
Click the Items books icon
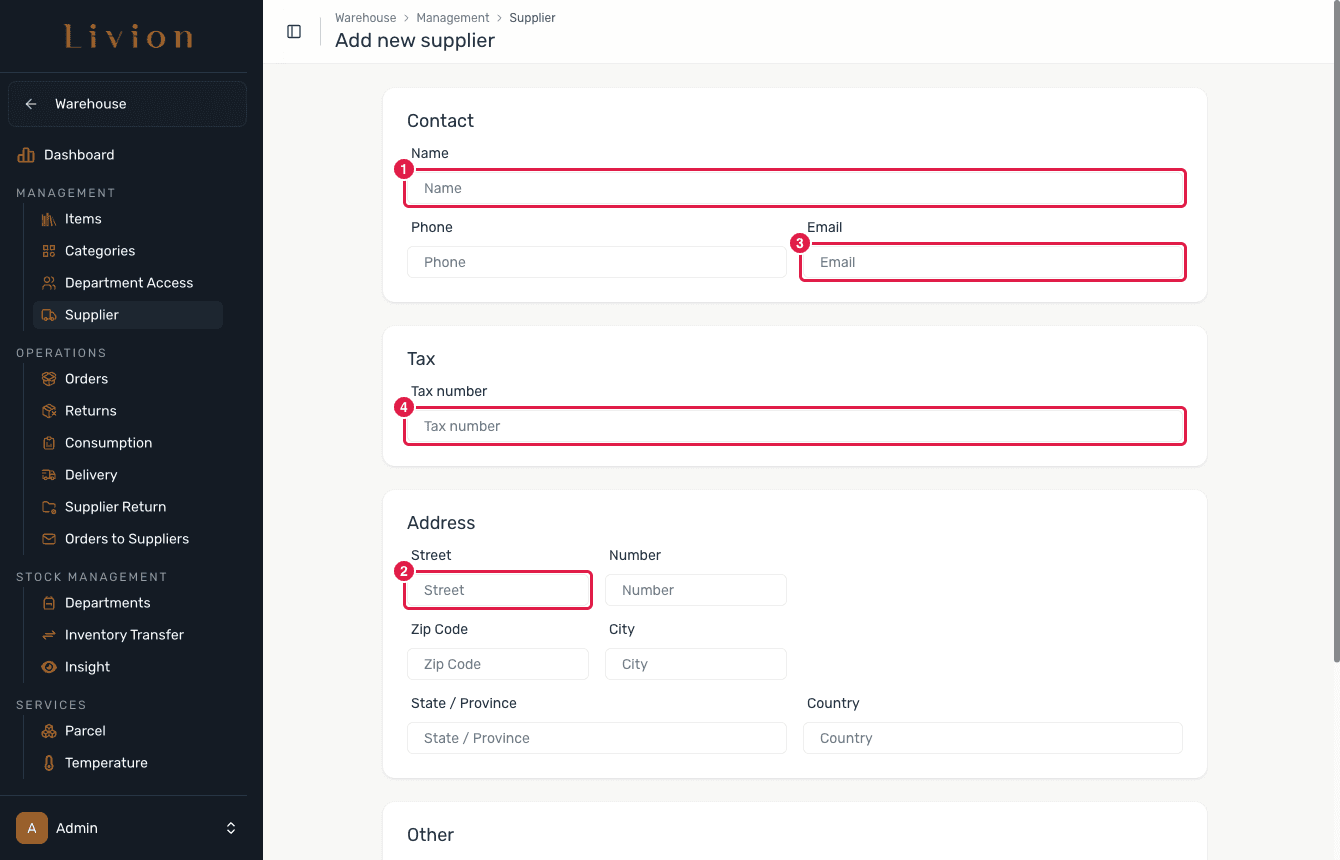coord(48,219)
